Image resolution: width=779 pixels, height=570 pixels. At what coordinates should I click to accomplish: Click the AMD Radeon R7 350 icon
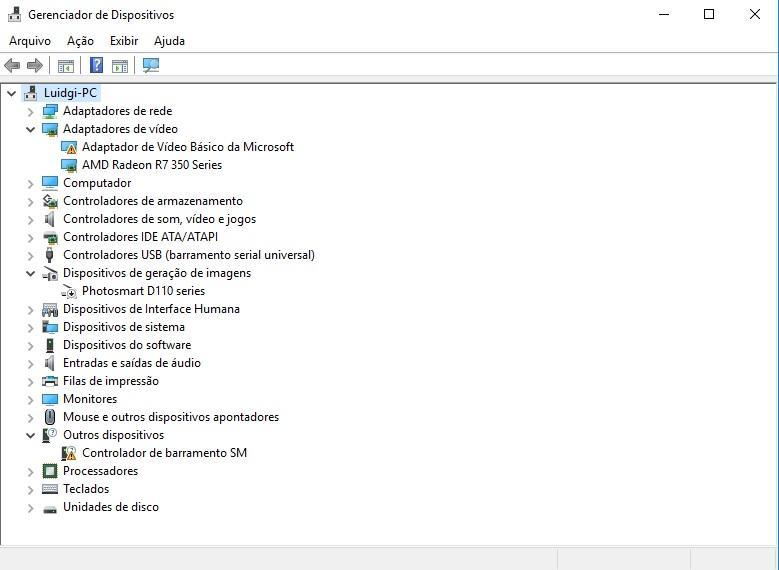point(69,165)
